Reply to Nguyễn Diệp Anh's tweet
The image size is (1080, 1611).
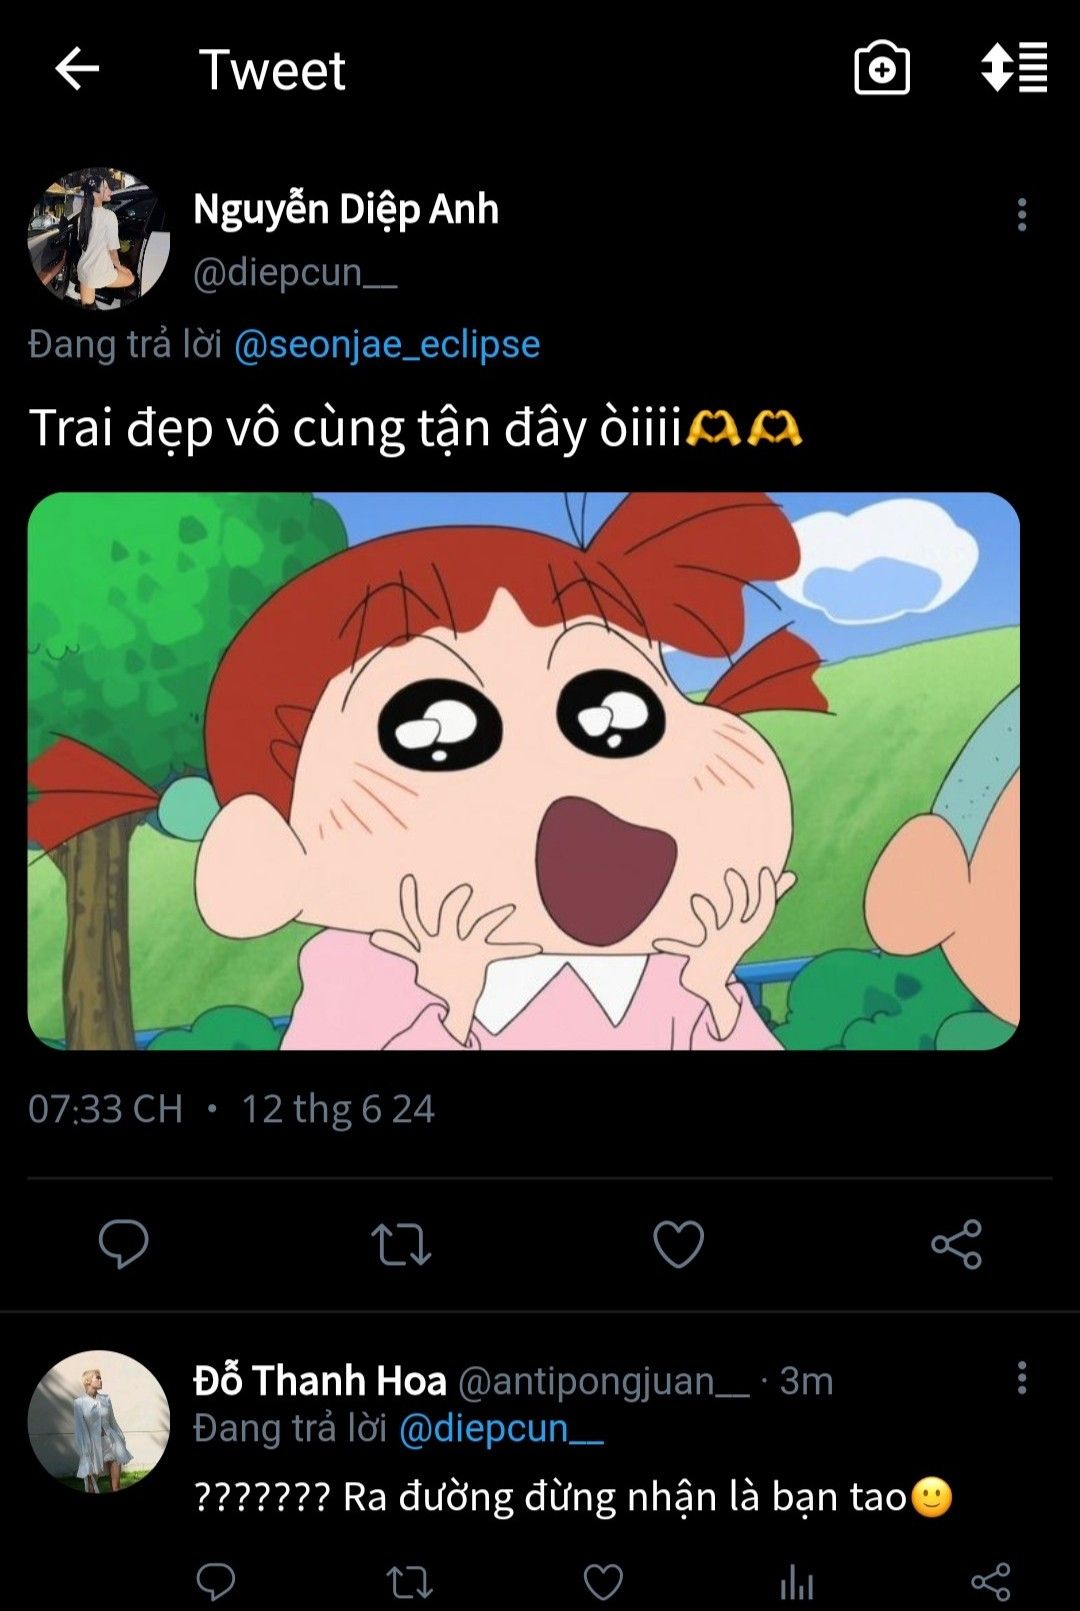tap(124, 1244)
